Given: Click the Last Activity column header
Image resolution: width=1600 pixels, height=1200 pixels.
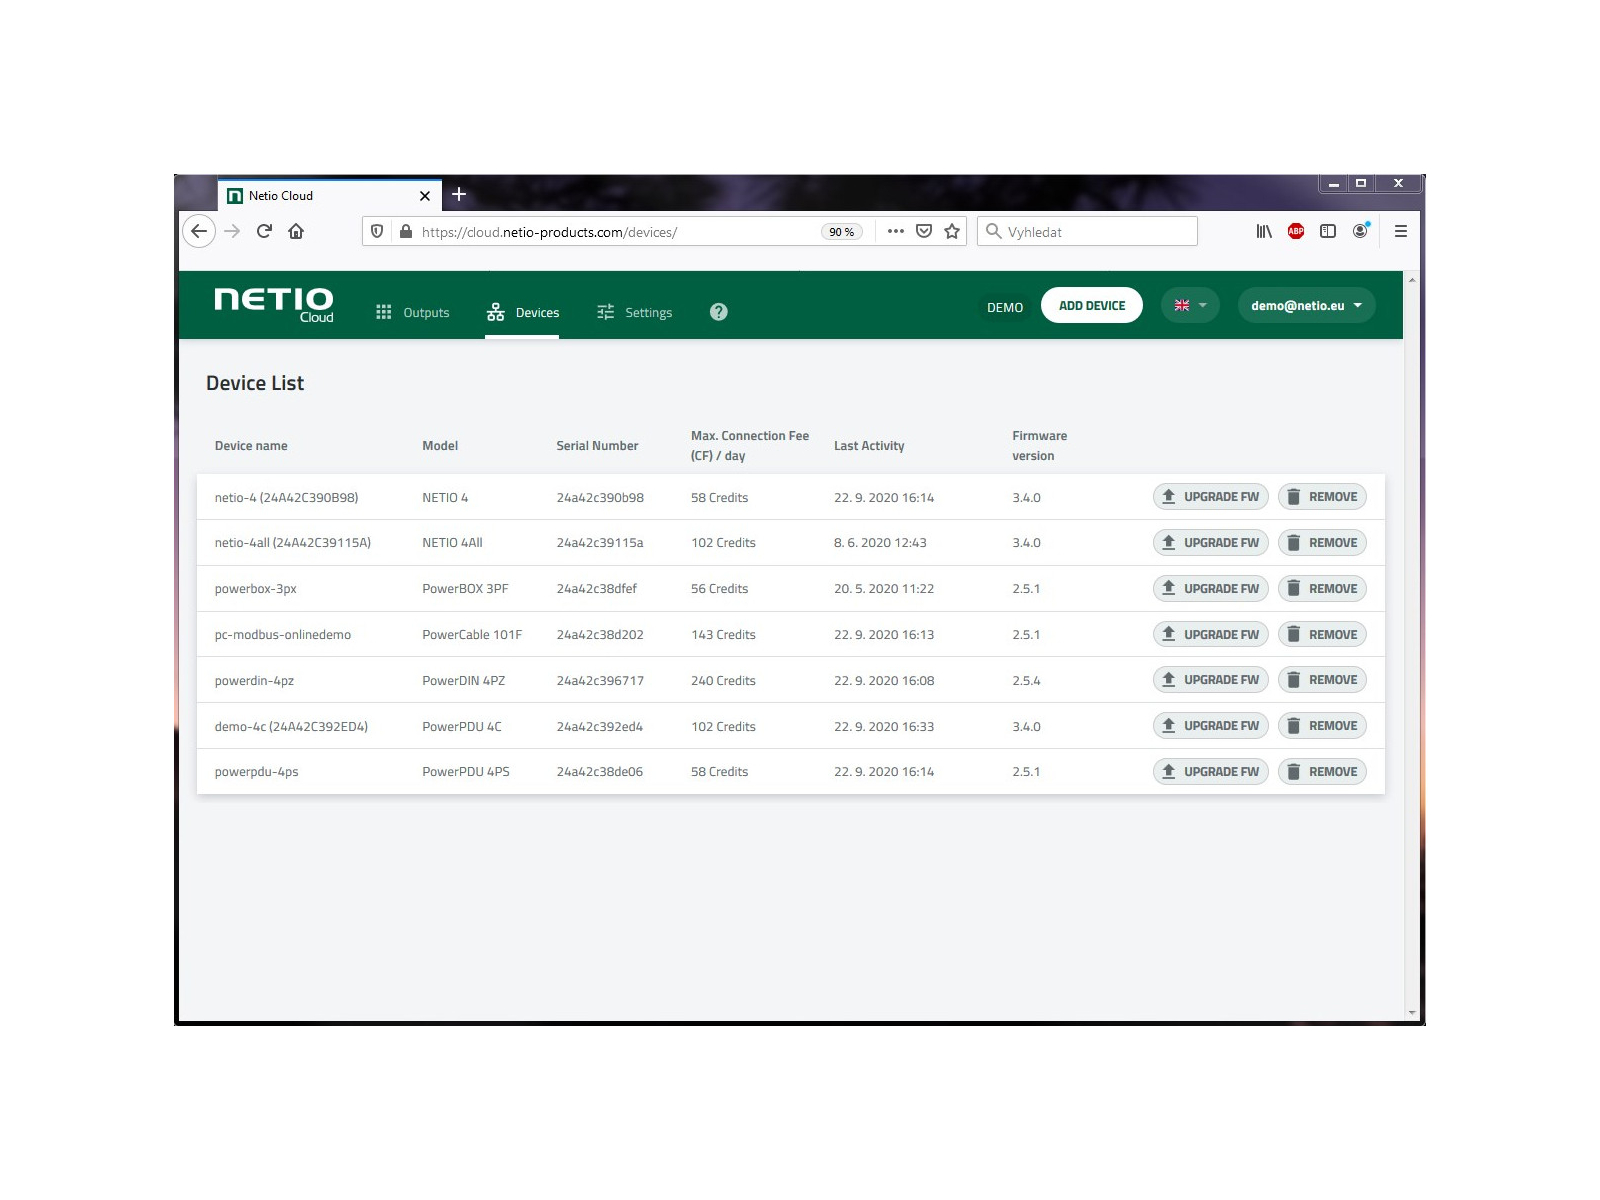Looking at the screenshot, I should [869, 446].
